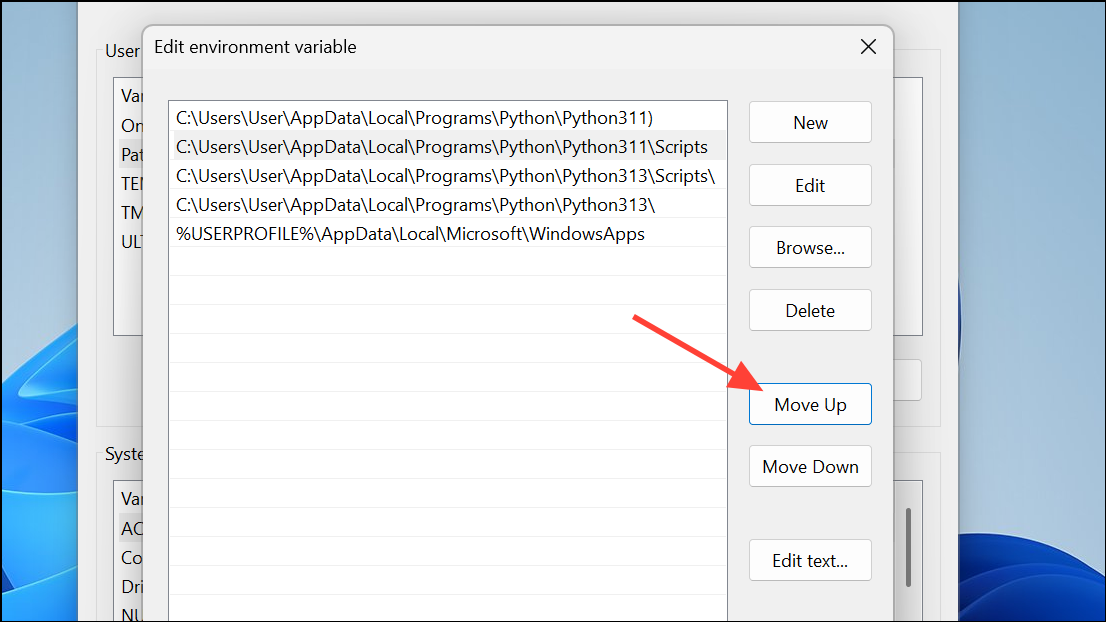Click the Move Up button

pos(810,405)
